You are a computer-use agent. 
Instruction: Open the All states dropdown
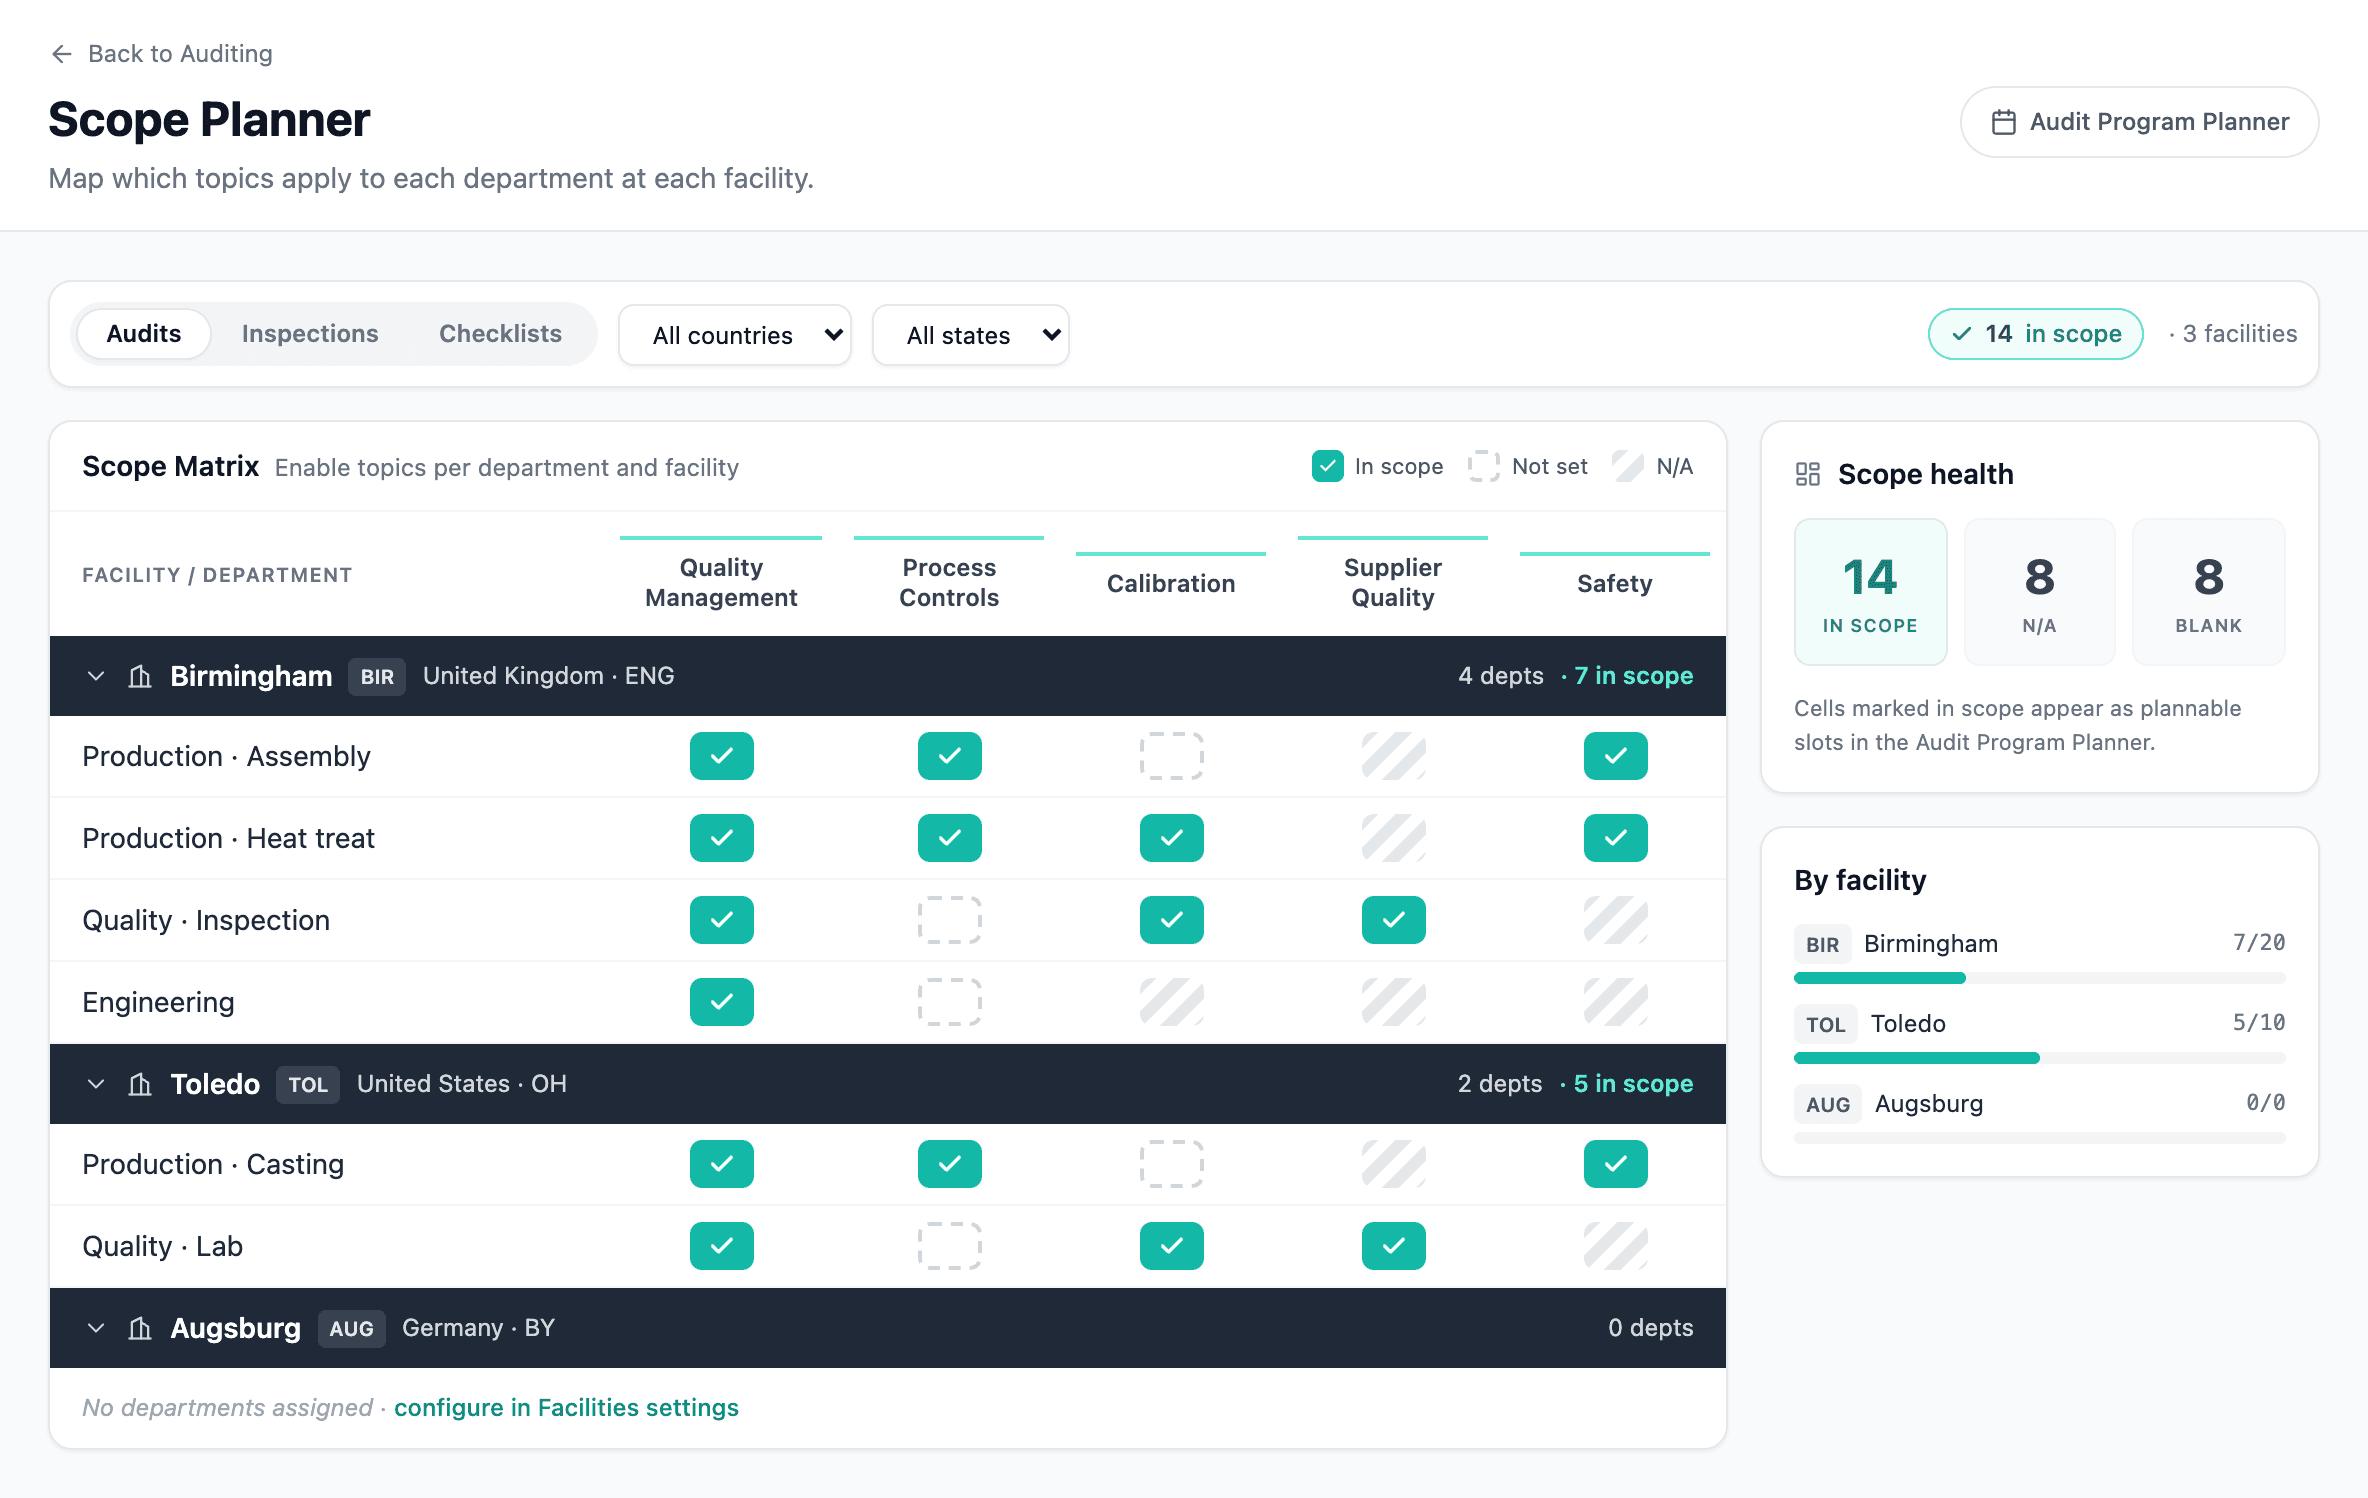[x=971, y=335]
